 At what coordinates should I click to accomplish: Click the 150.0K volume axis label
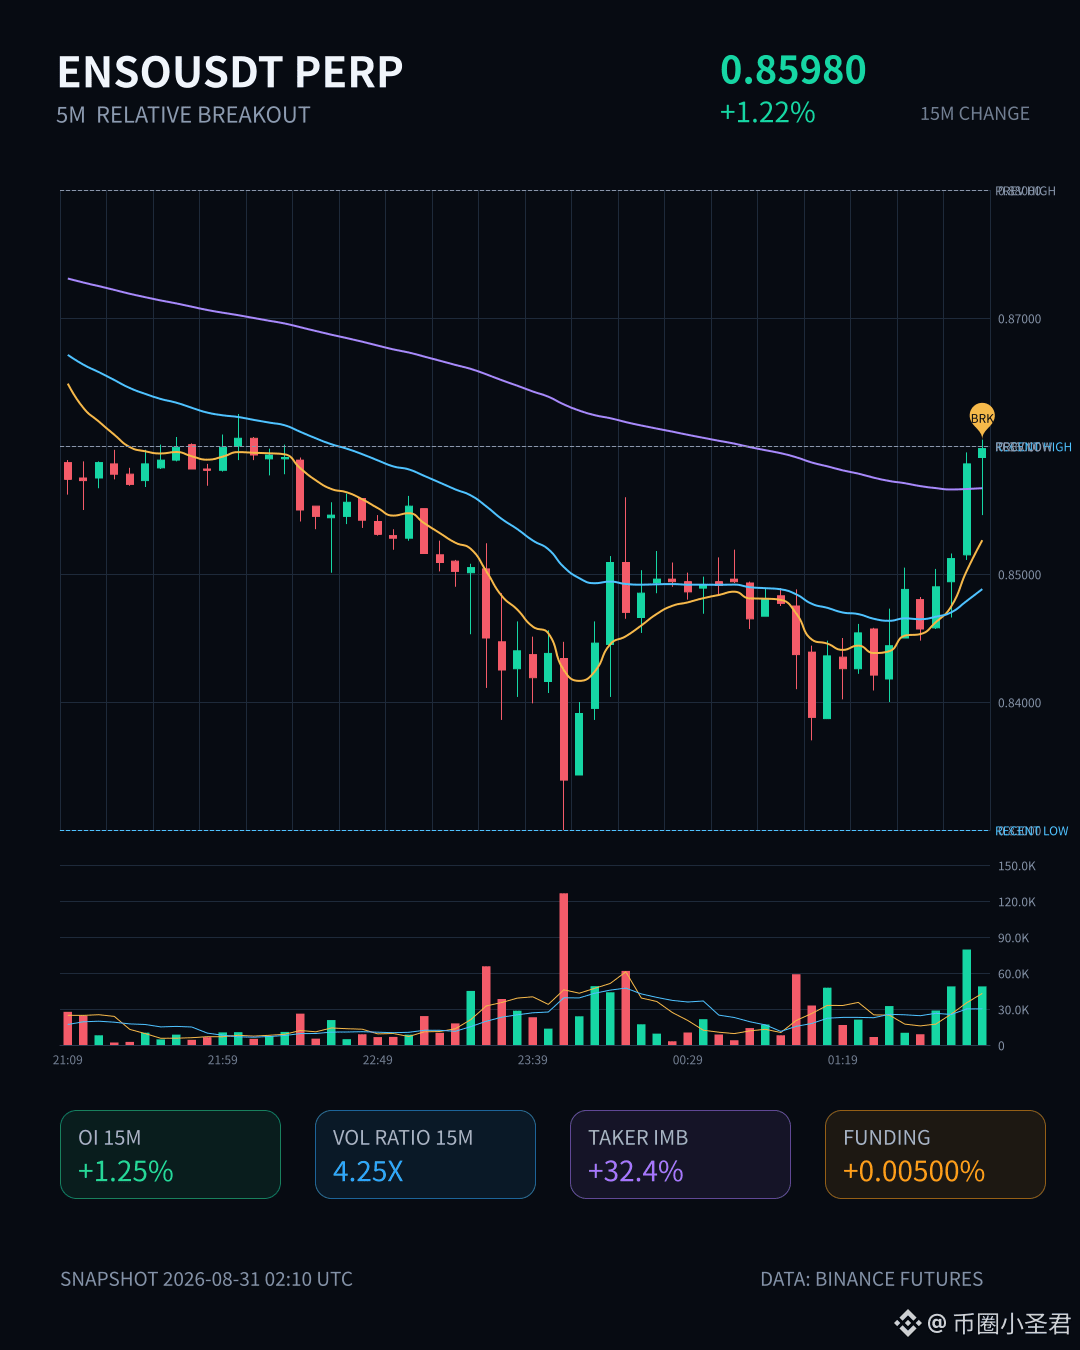[1017, 866]
